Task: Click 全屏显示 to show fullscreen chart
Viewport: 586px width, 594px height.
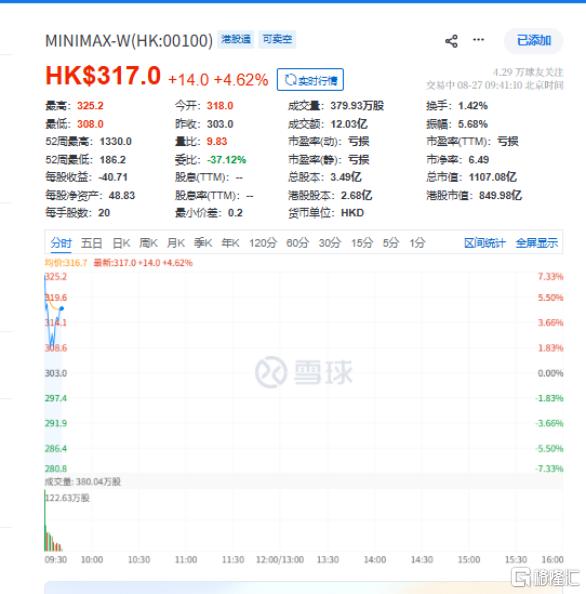Action: point(537,243)
